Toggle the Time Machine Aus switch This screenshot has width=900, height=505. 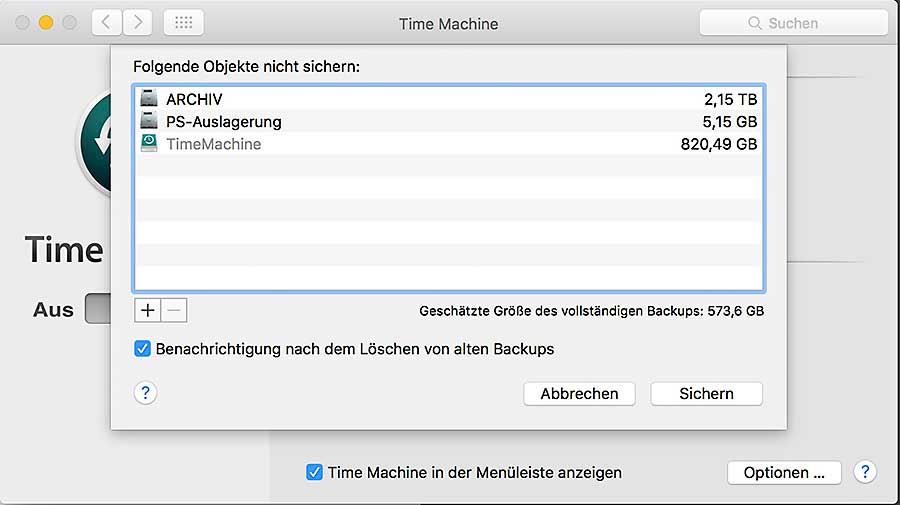pos(98,309)
